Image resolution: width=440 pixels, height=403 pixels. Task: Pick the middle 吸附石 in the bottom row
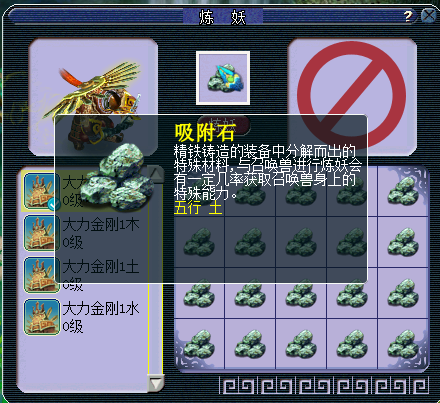[x=301, y=344]
